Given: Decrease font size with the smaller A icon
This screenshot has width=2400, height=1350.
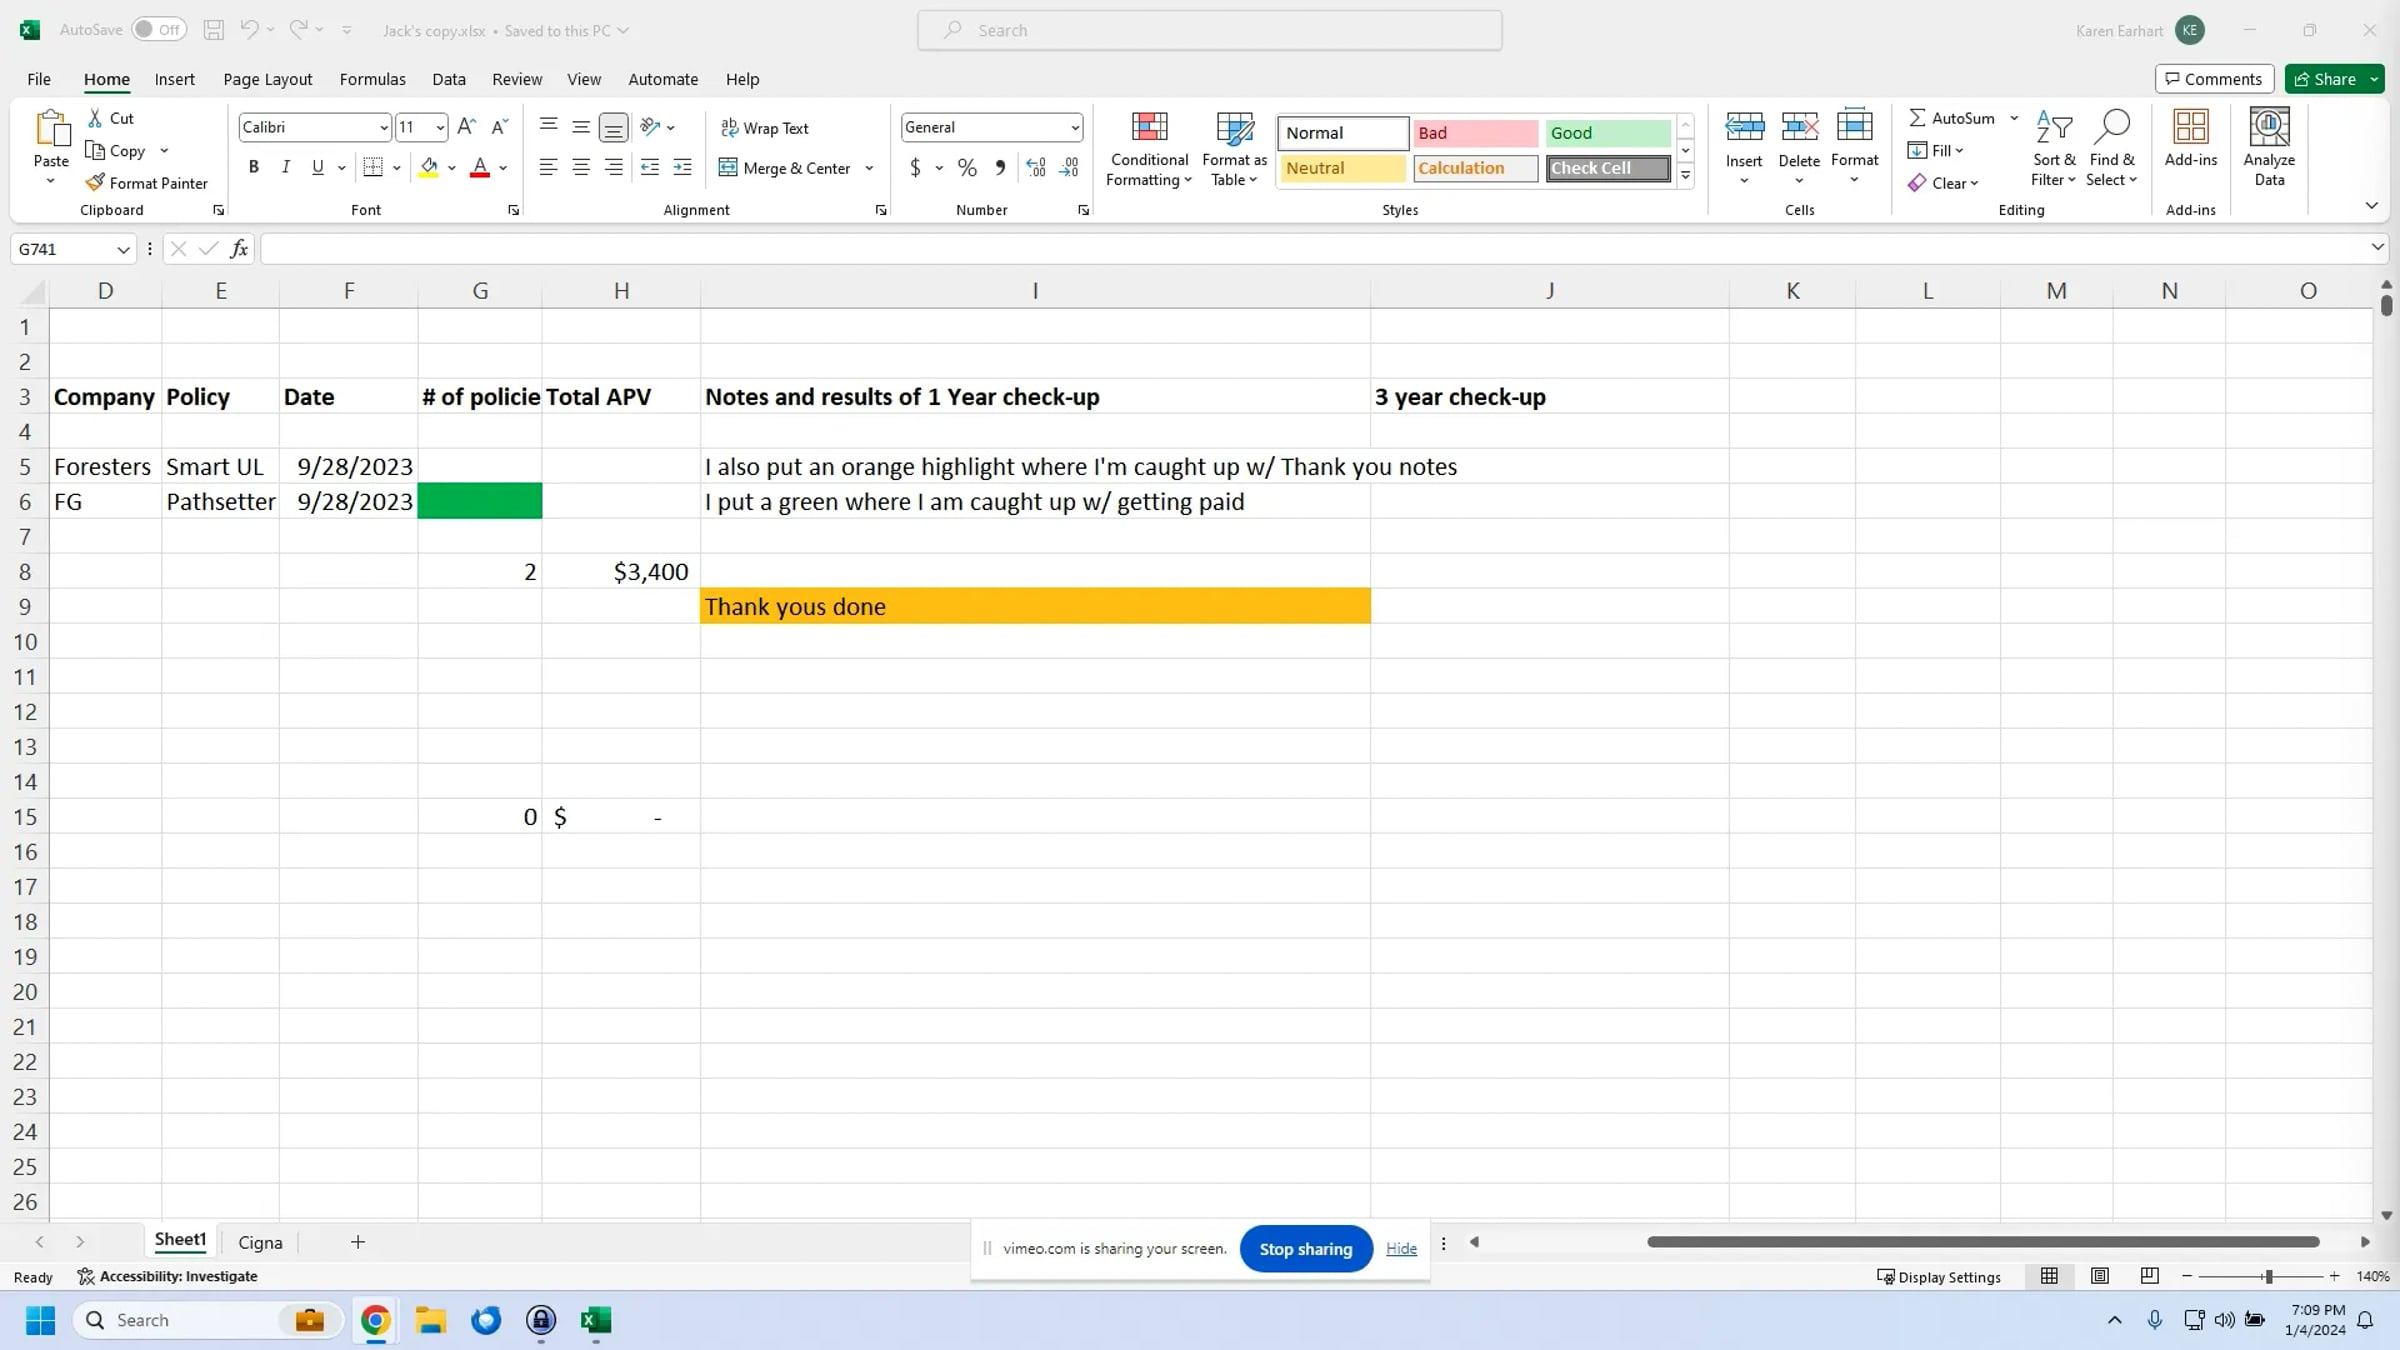Looking at the screenshot, I should point(500,127).
